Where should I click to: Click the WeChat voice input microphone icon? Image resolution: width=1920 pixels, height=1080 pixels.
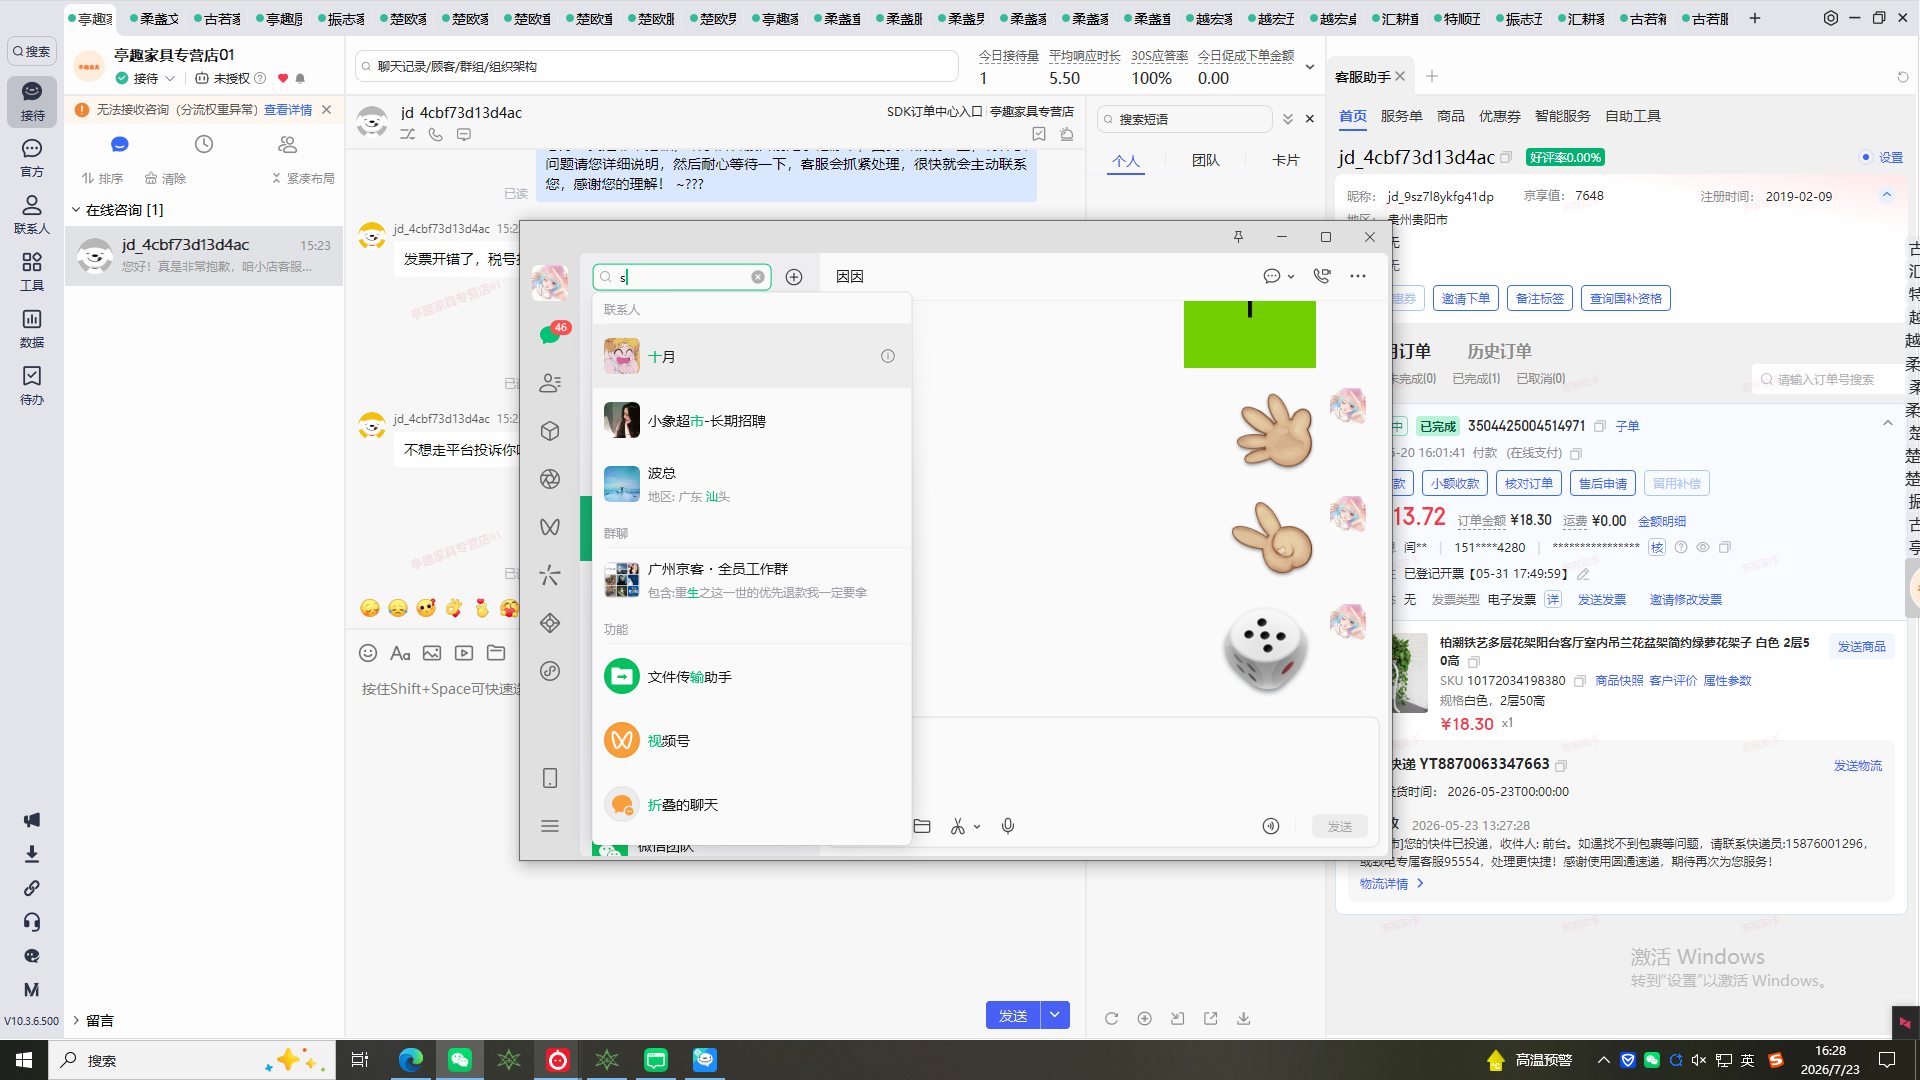1008,826
